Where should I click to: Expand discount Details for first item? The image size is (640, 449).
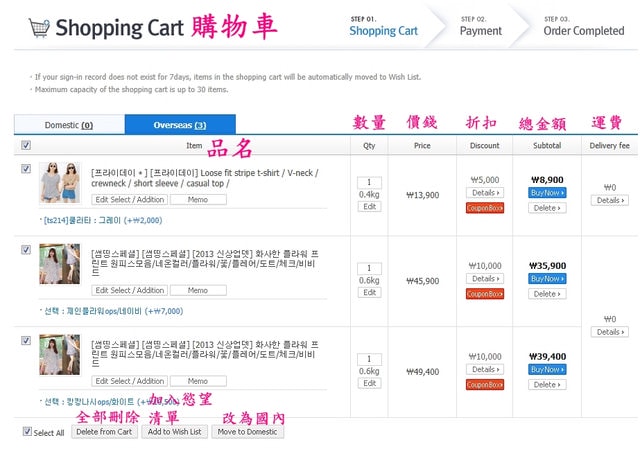tap(485, 193)
